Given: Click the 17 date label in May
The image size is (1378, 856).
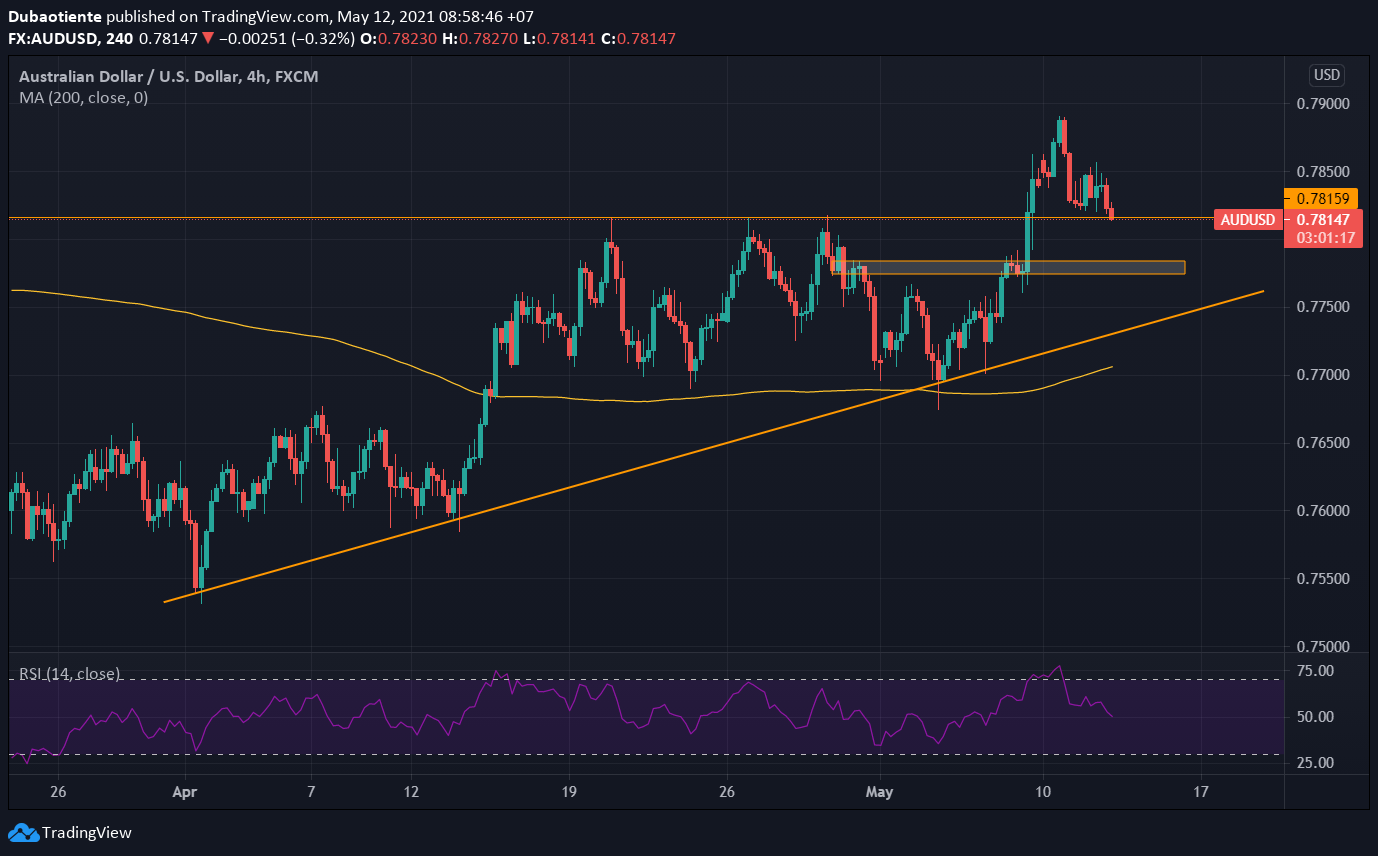Looking at the screenshot, I should click(1201, 792).
